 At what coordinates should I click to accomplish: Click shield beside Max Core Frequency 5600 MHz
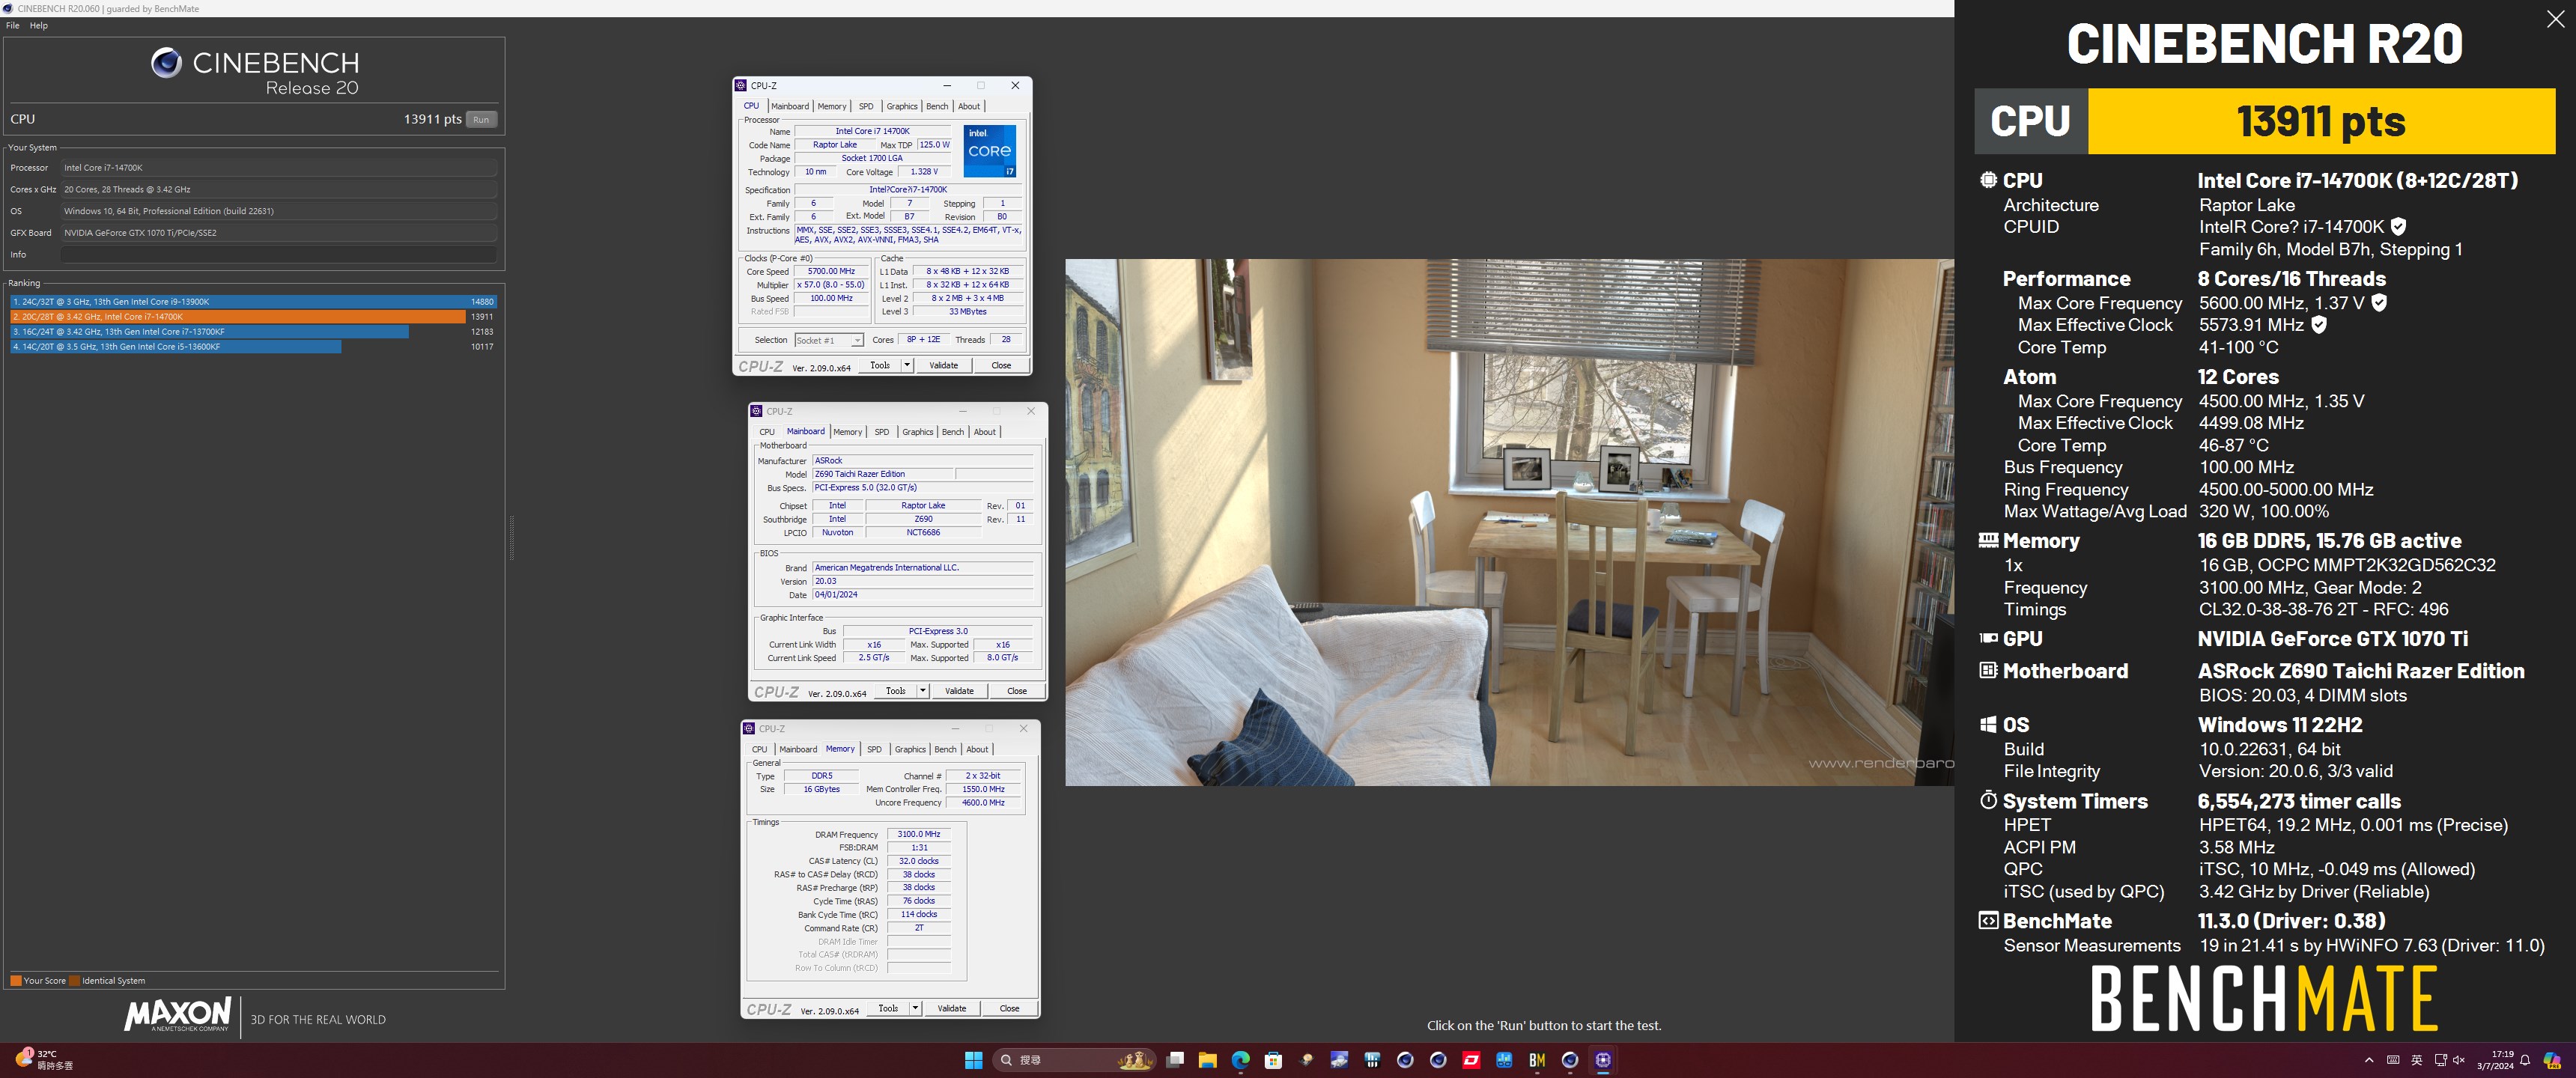point(2379,303)
